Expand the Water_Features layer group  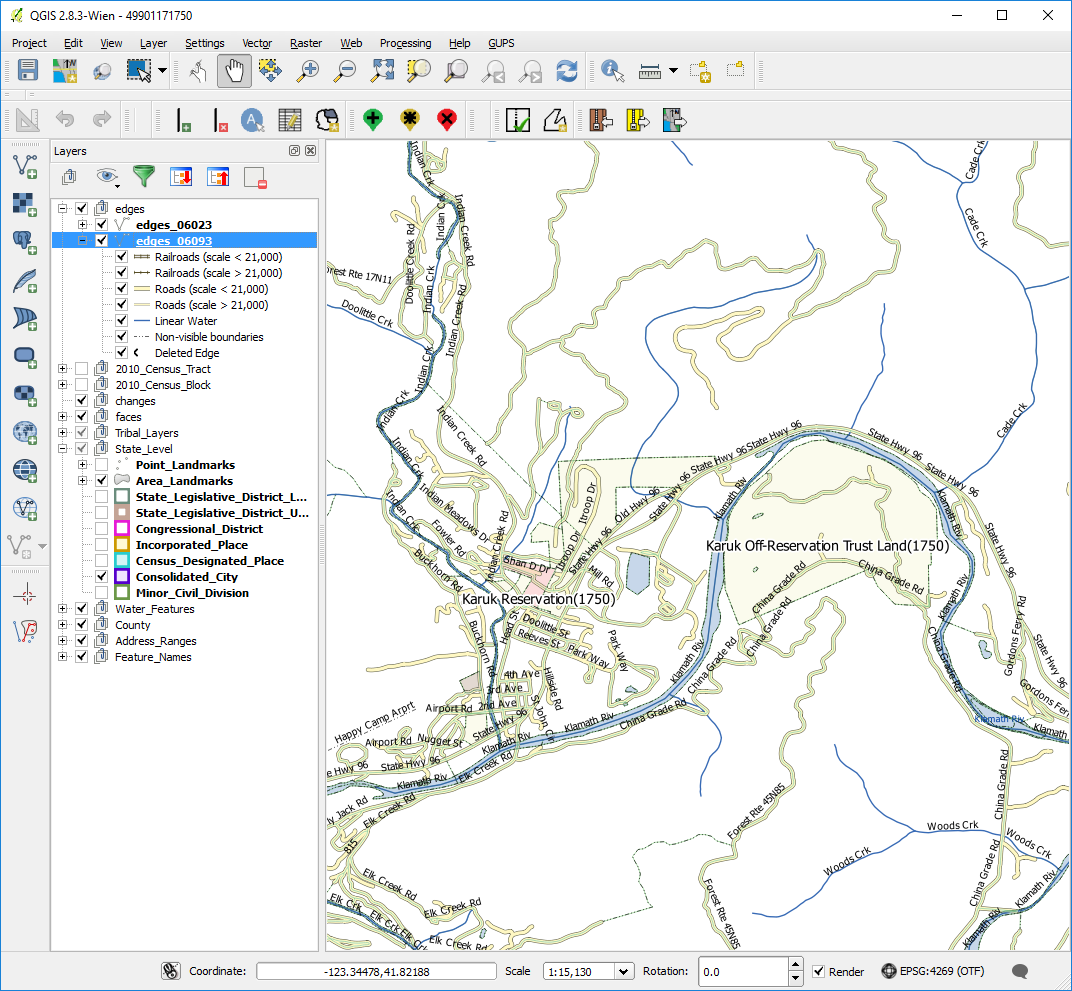[63, 609]
